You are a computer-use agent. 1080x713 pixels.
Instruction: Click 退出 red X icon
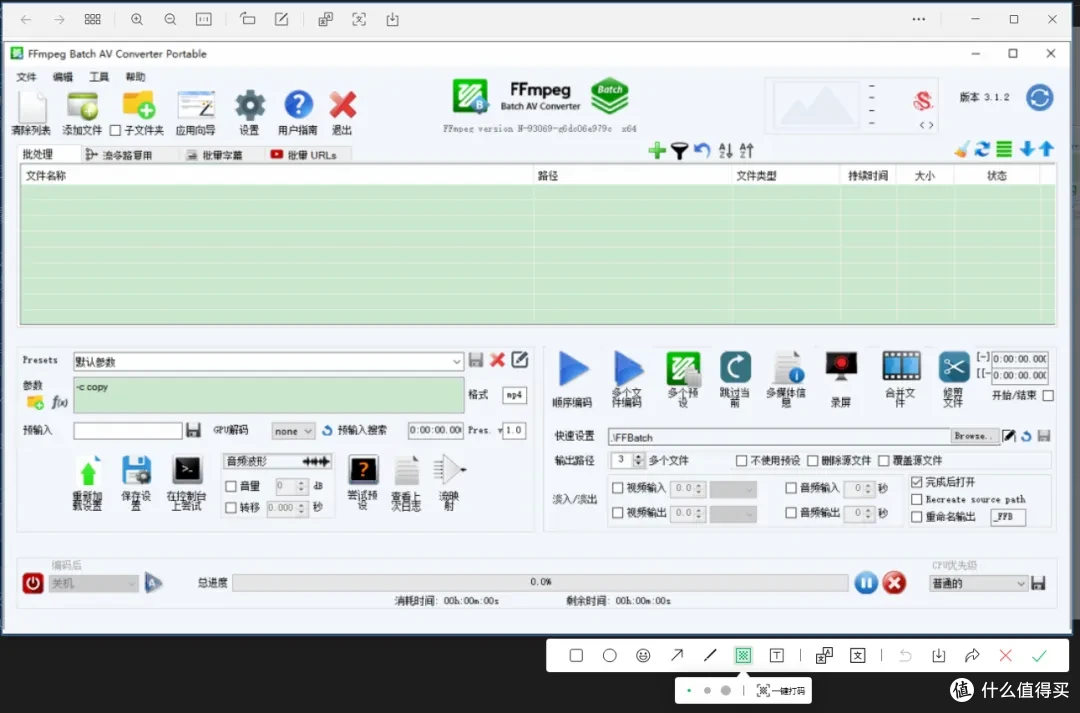click(x=342, y=105)
